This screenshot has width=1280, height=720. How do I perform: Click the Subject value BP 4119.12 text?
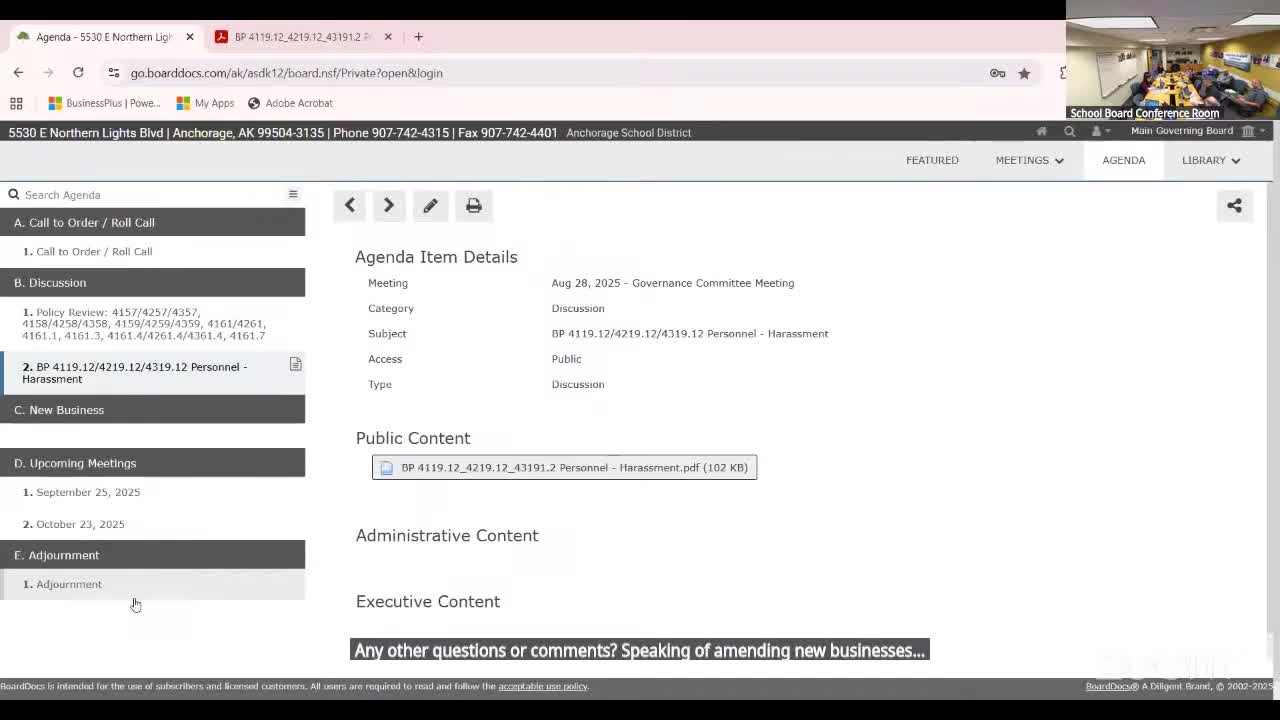pos(690,334)
